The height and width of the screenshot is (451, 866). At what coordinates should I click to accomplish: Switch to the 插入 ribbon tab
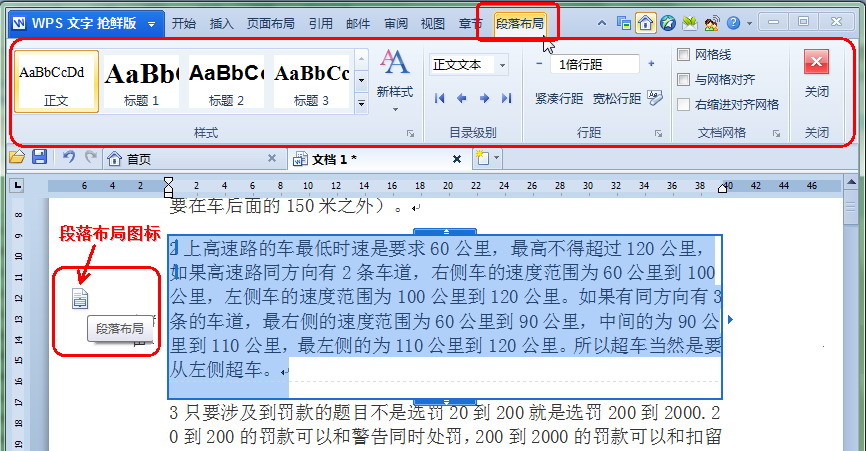pyautogui.click(x=223, y=22)
